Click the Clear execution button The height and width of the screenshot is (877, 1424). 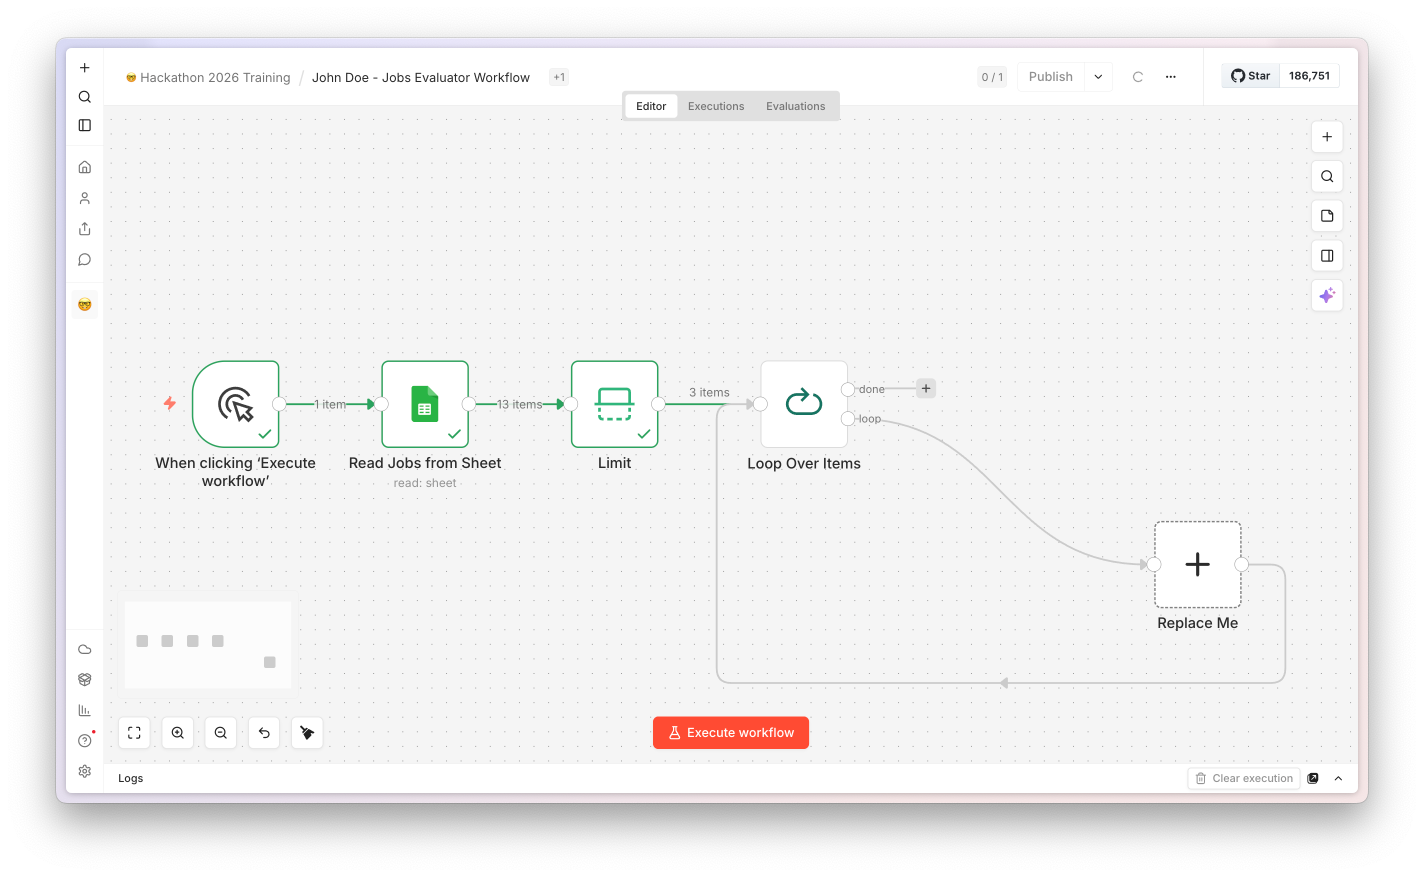point(1244,778)
